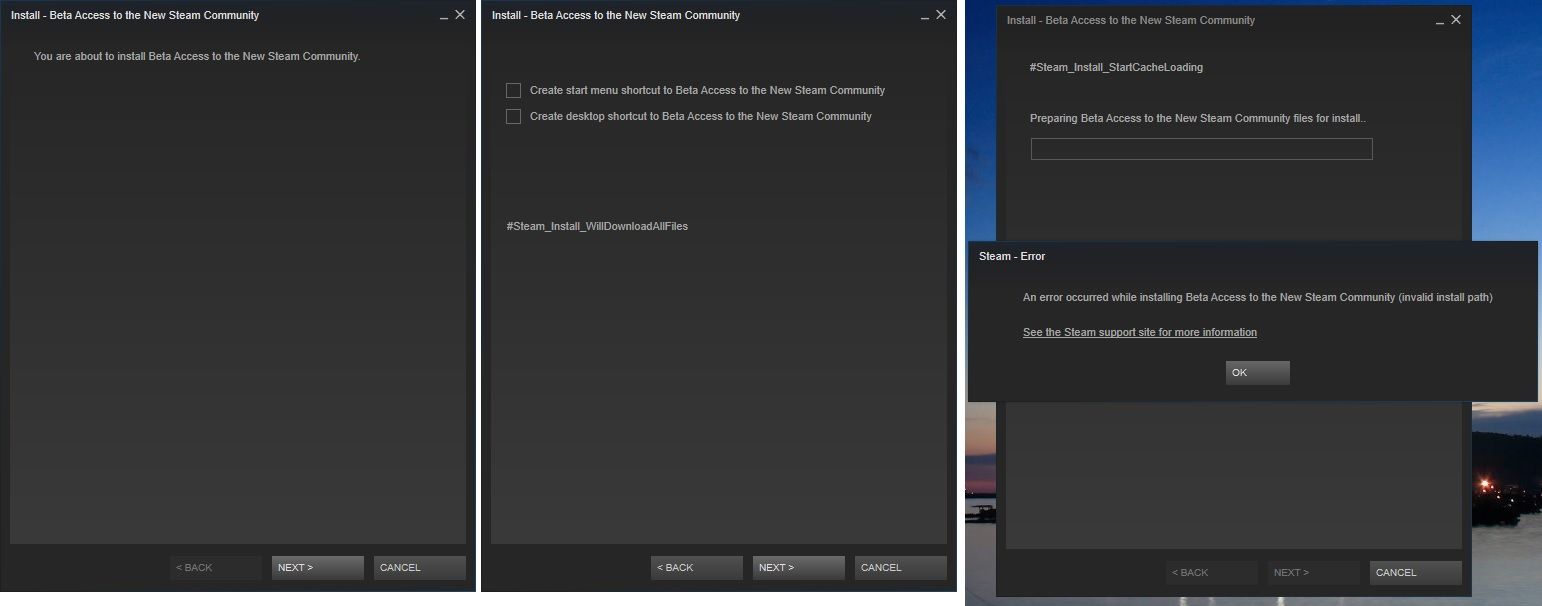Click NEXT in the first install window
Viewport: 1542px width, 606px height.
coord(317,568)
